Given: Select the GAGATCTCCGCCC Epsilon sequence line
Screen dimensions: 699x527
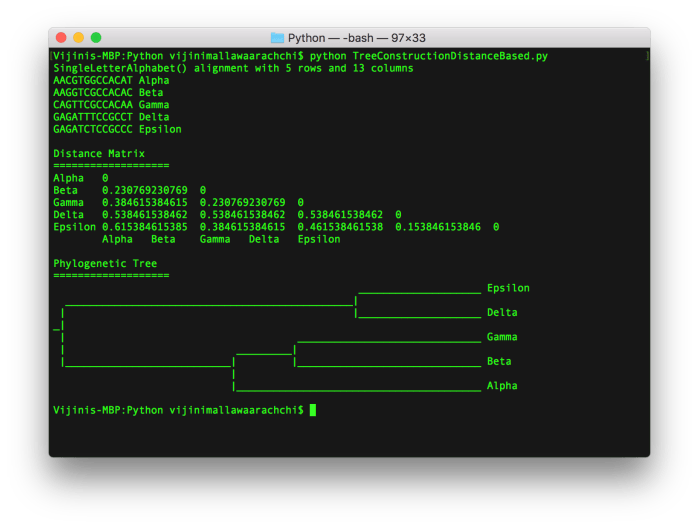Looking at the screenshot, I should coord(117,129).
